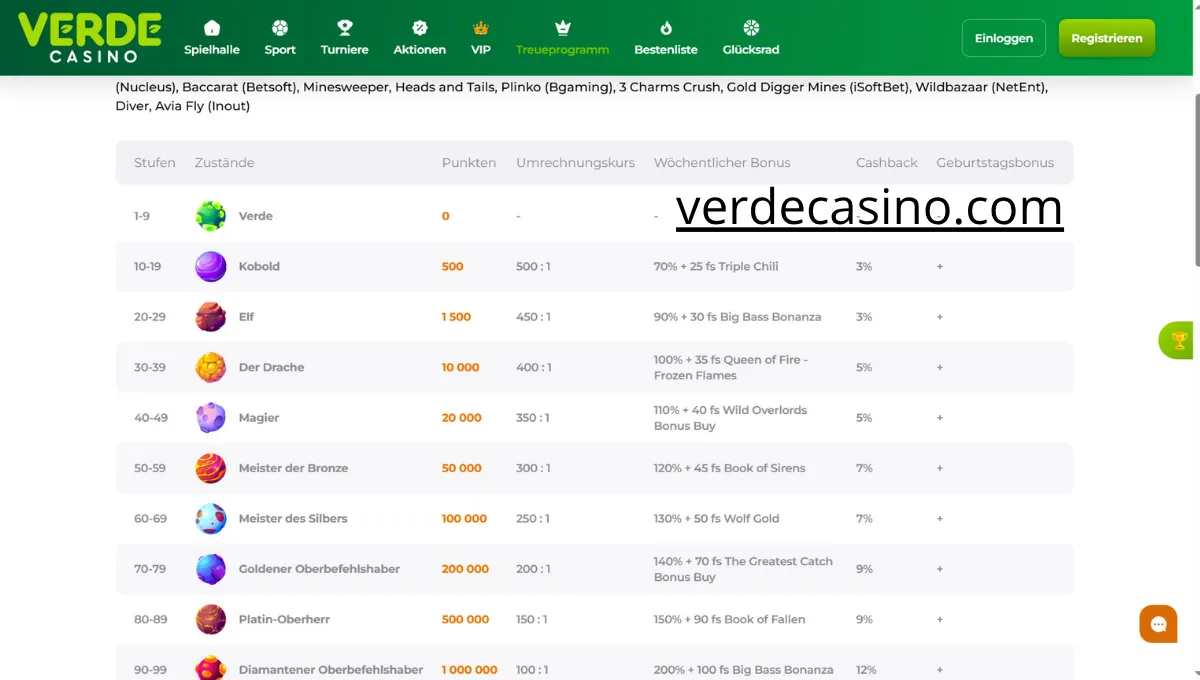Click the orange trophy side widget
Screen dimensions: 1200x680
click(1179, 341)
